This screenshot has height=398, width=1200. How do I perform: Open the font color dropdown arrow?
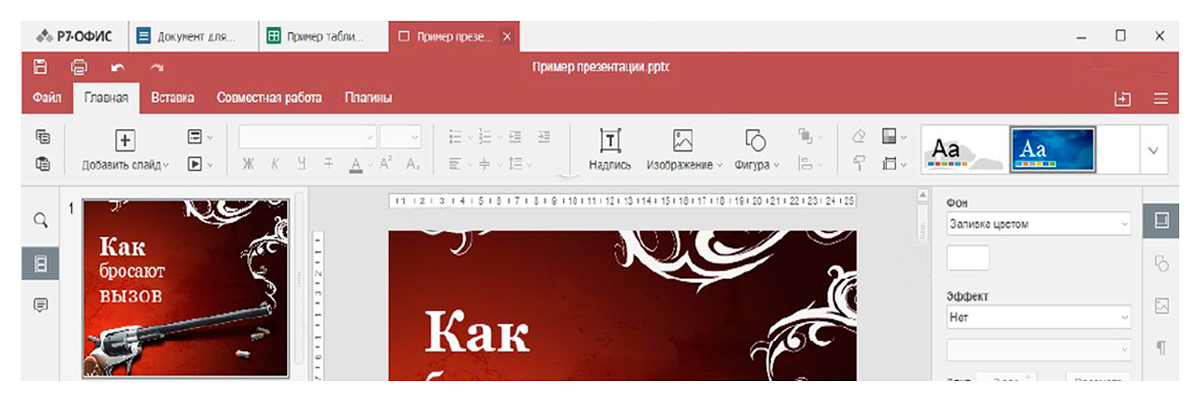[369, 165]
